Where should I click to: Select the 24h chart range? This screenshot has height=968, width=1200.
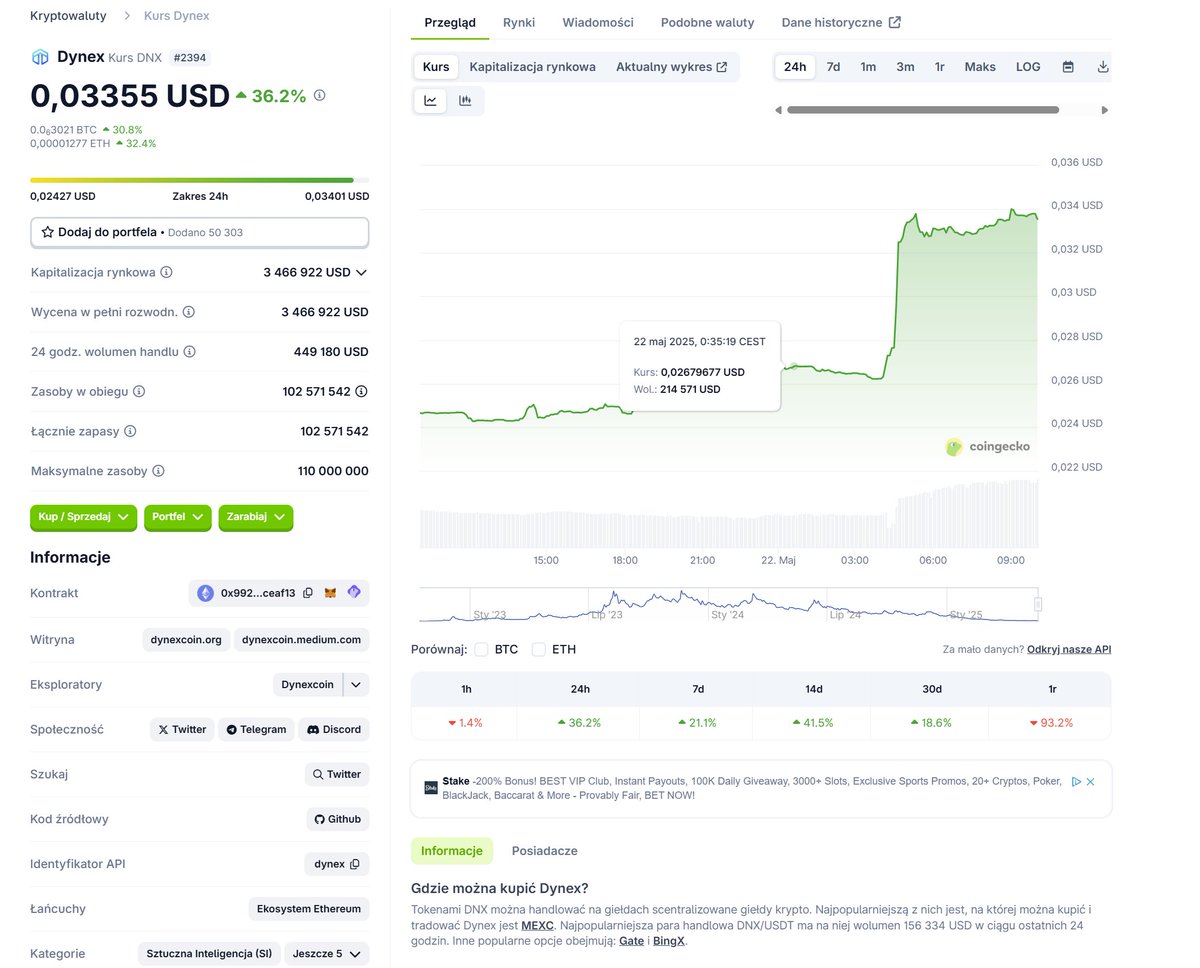coord(795,67)
